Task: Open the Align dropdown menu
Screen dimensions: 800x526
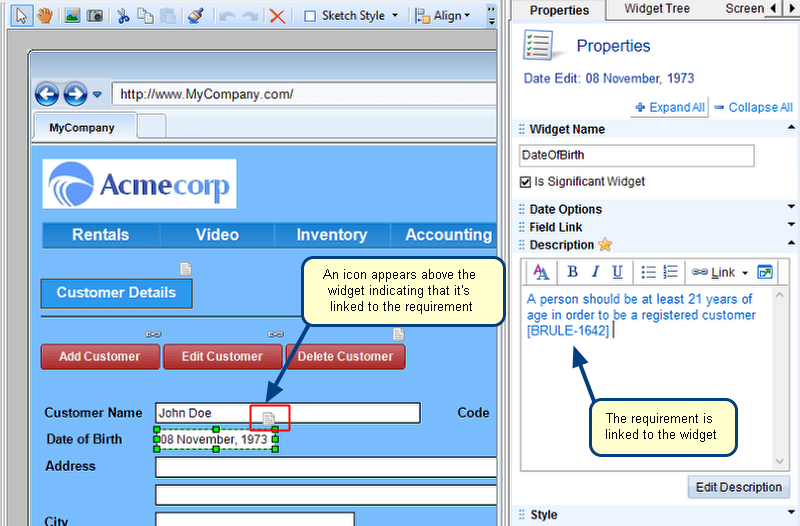Action: pyautogui.click(x=443, y=16)
